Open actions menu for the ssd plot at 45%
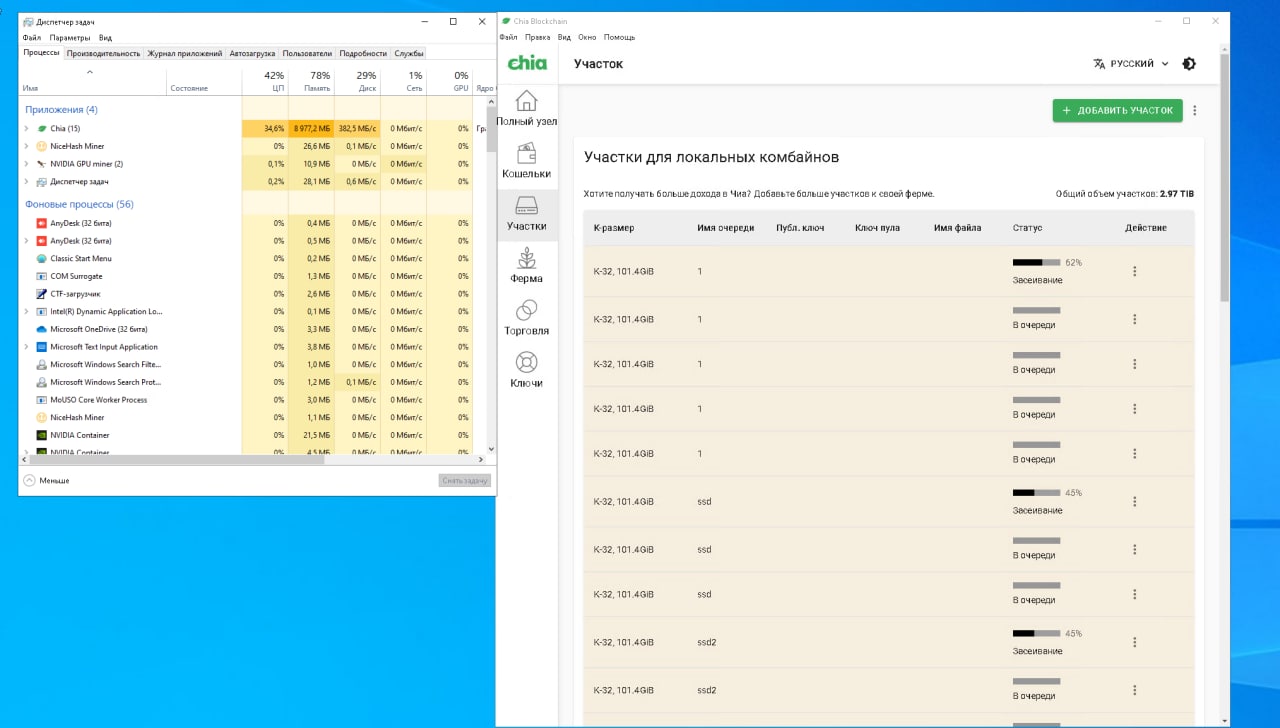Image resolution: width=1280 pixels, height=728 pixels. pos(1134,502)
